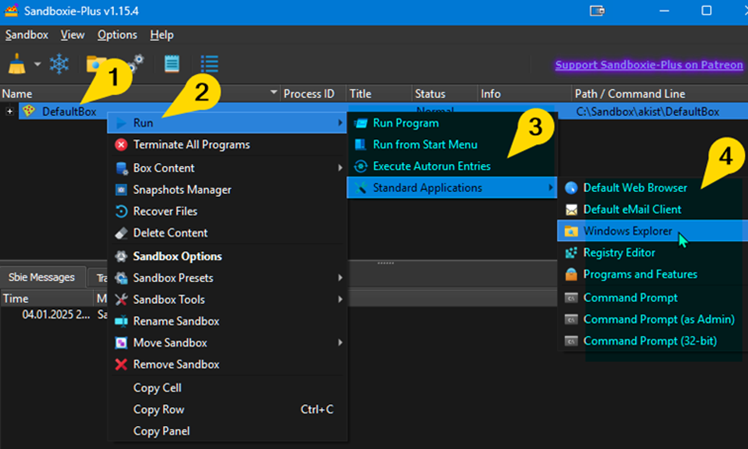Choose Copy Row

pos(158,409)
